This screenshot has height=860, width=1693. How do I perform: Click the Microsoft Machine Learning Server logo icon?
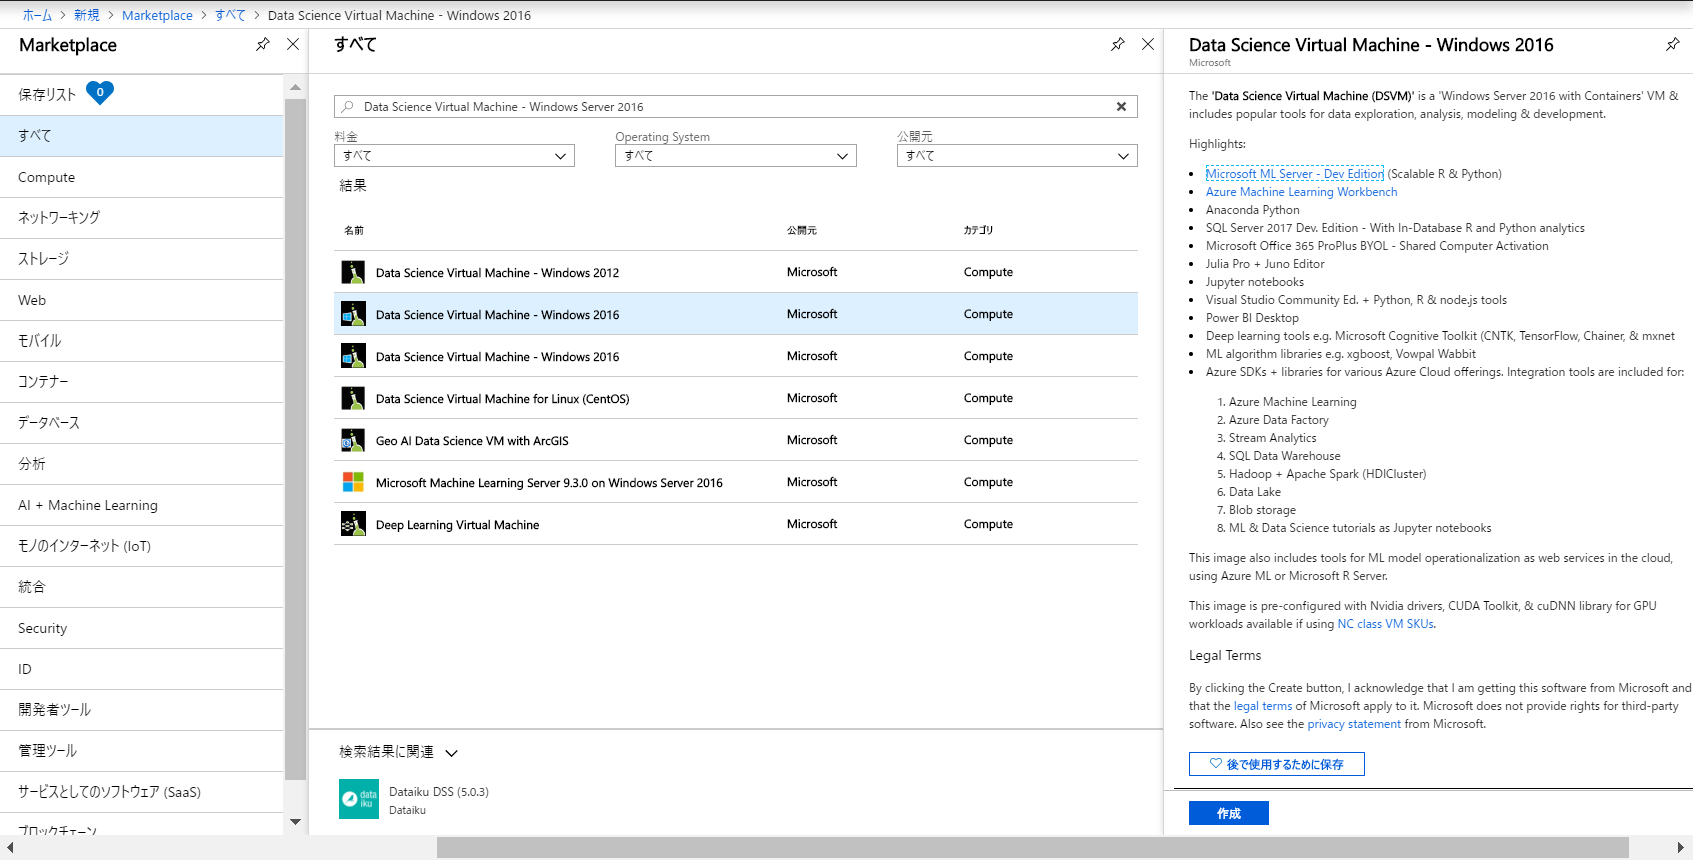pyautogui.click(x=353, y=482)
